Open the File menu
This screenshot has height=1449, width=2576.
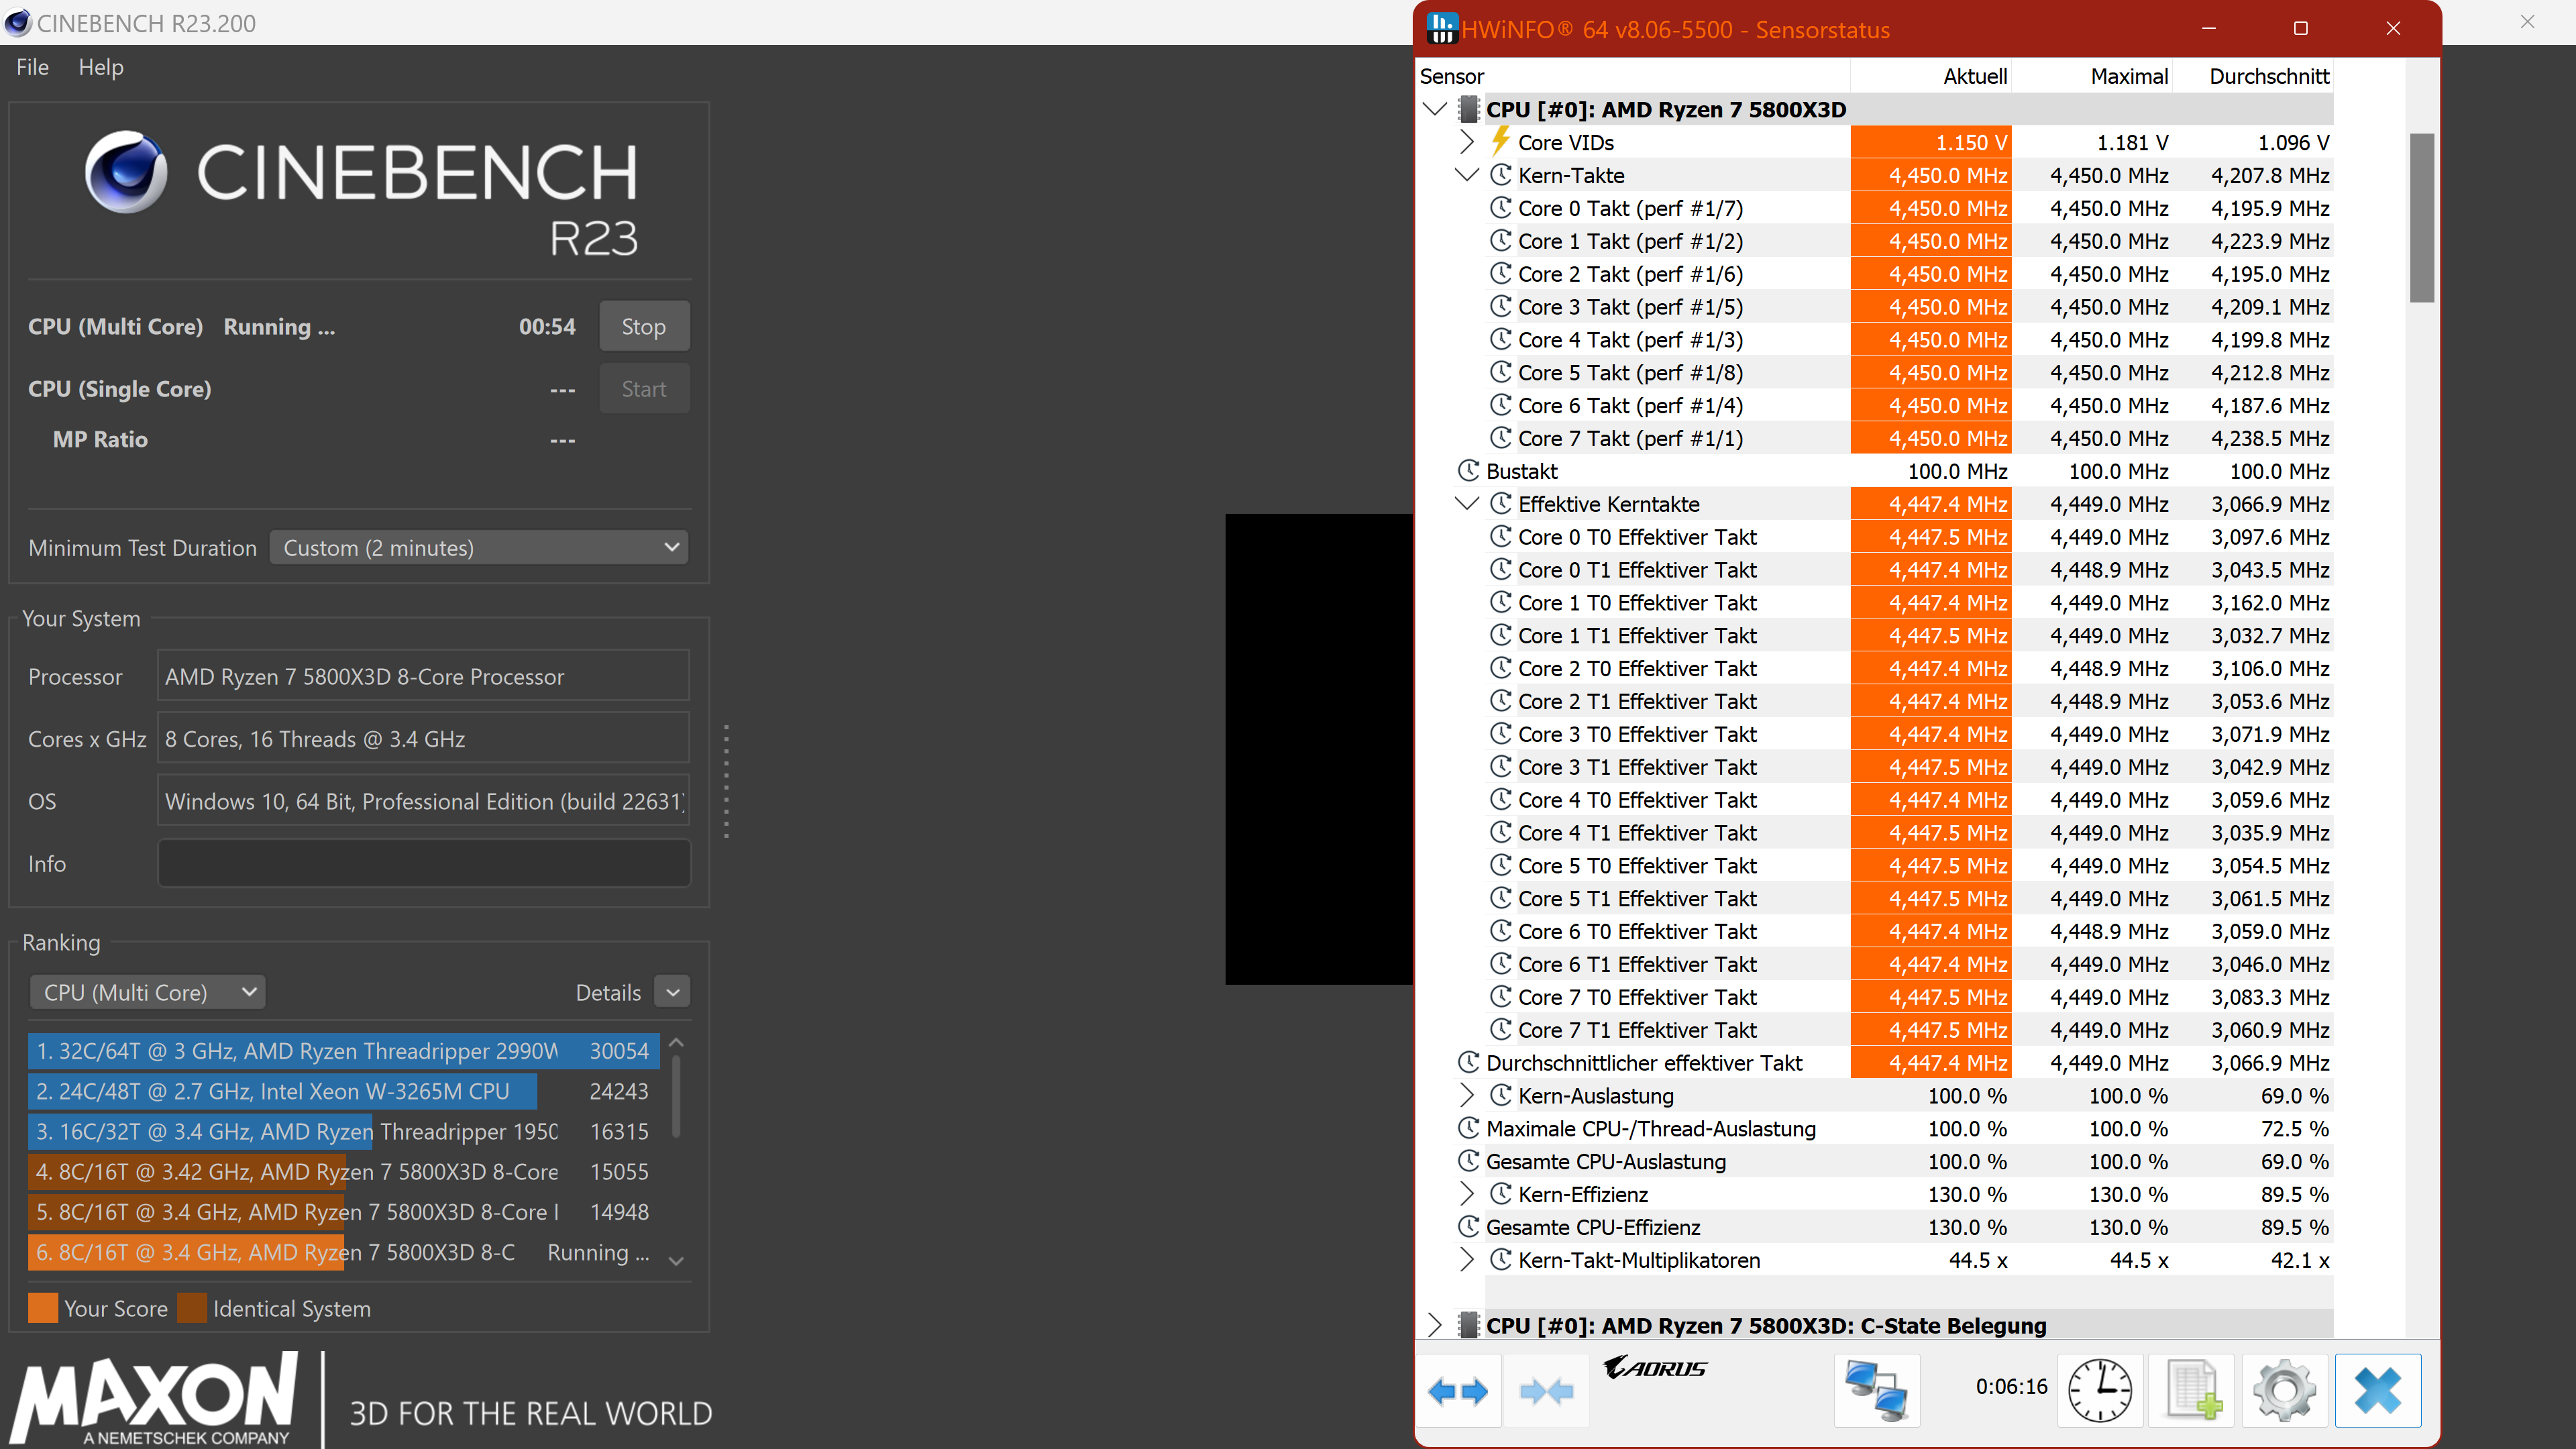tap(32, 67)
